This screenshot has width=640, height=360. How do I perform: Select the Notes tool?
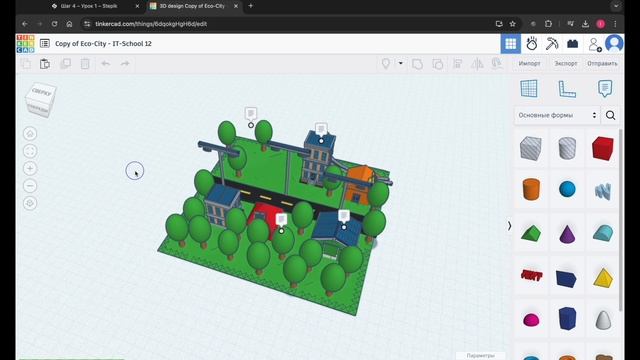pyautogui.click(x=605, y=88)
